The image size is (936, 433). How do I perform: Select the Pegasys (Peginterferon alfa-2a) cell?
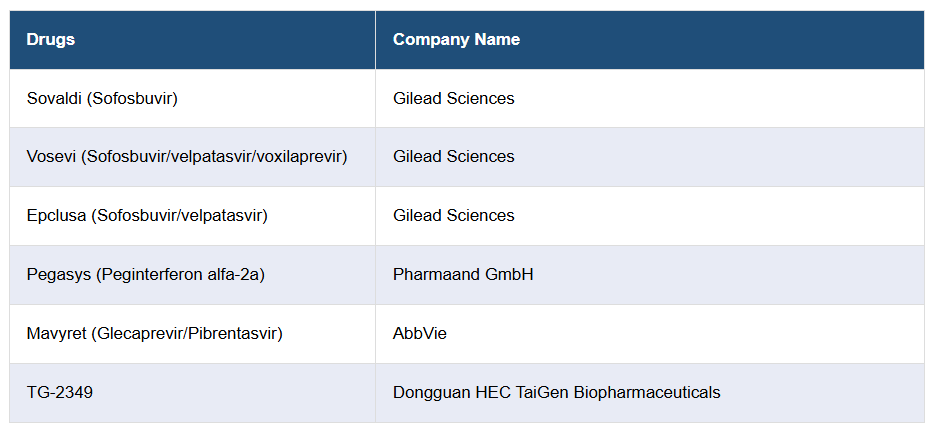(x=145, y=274)
